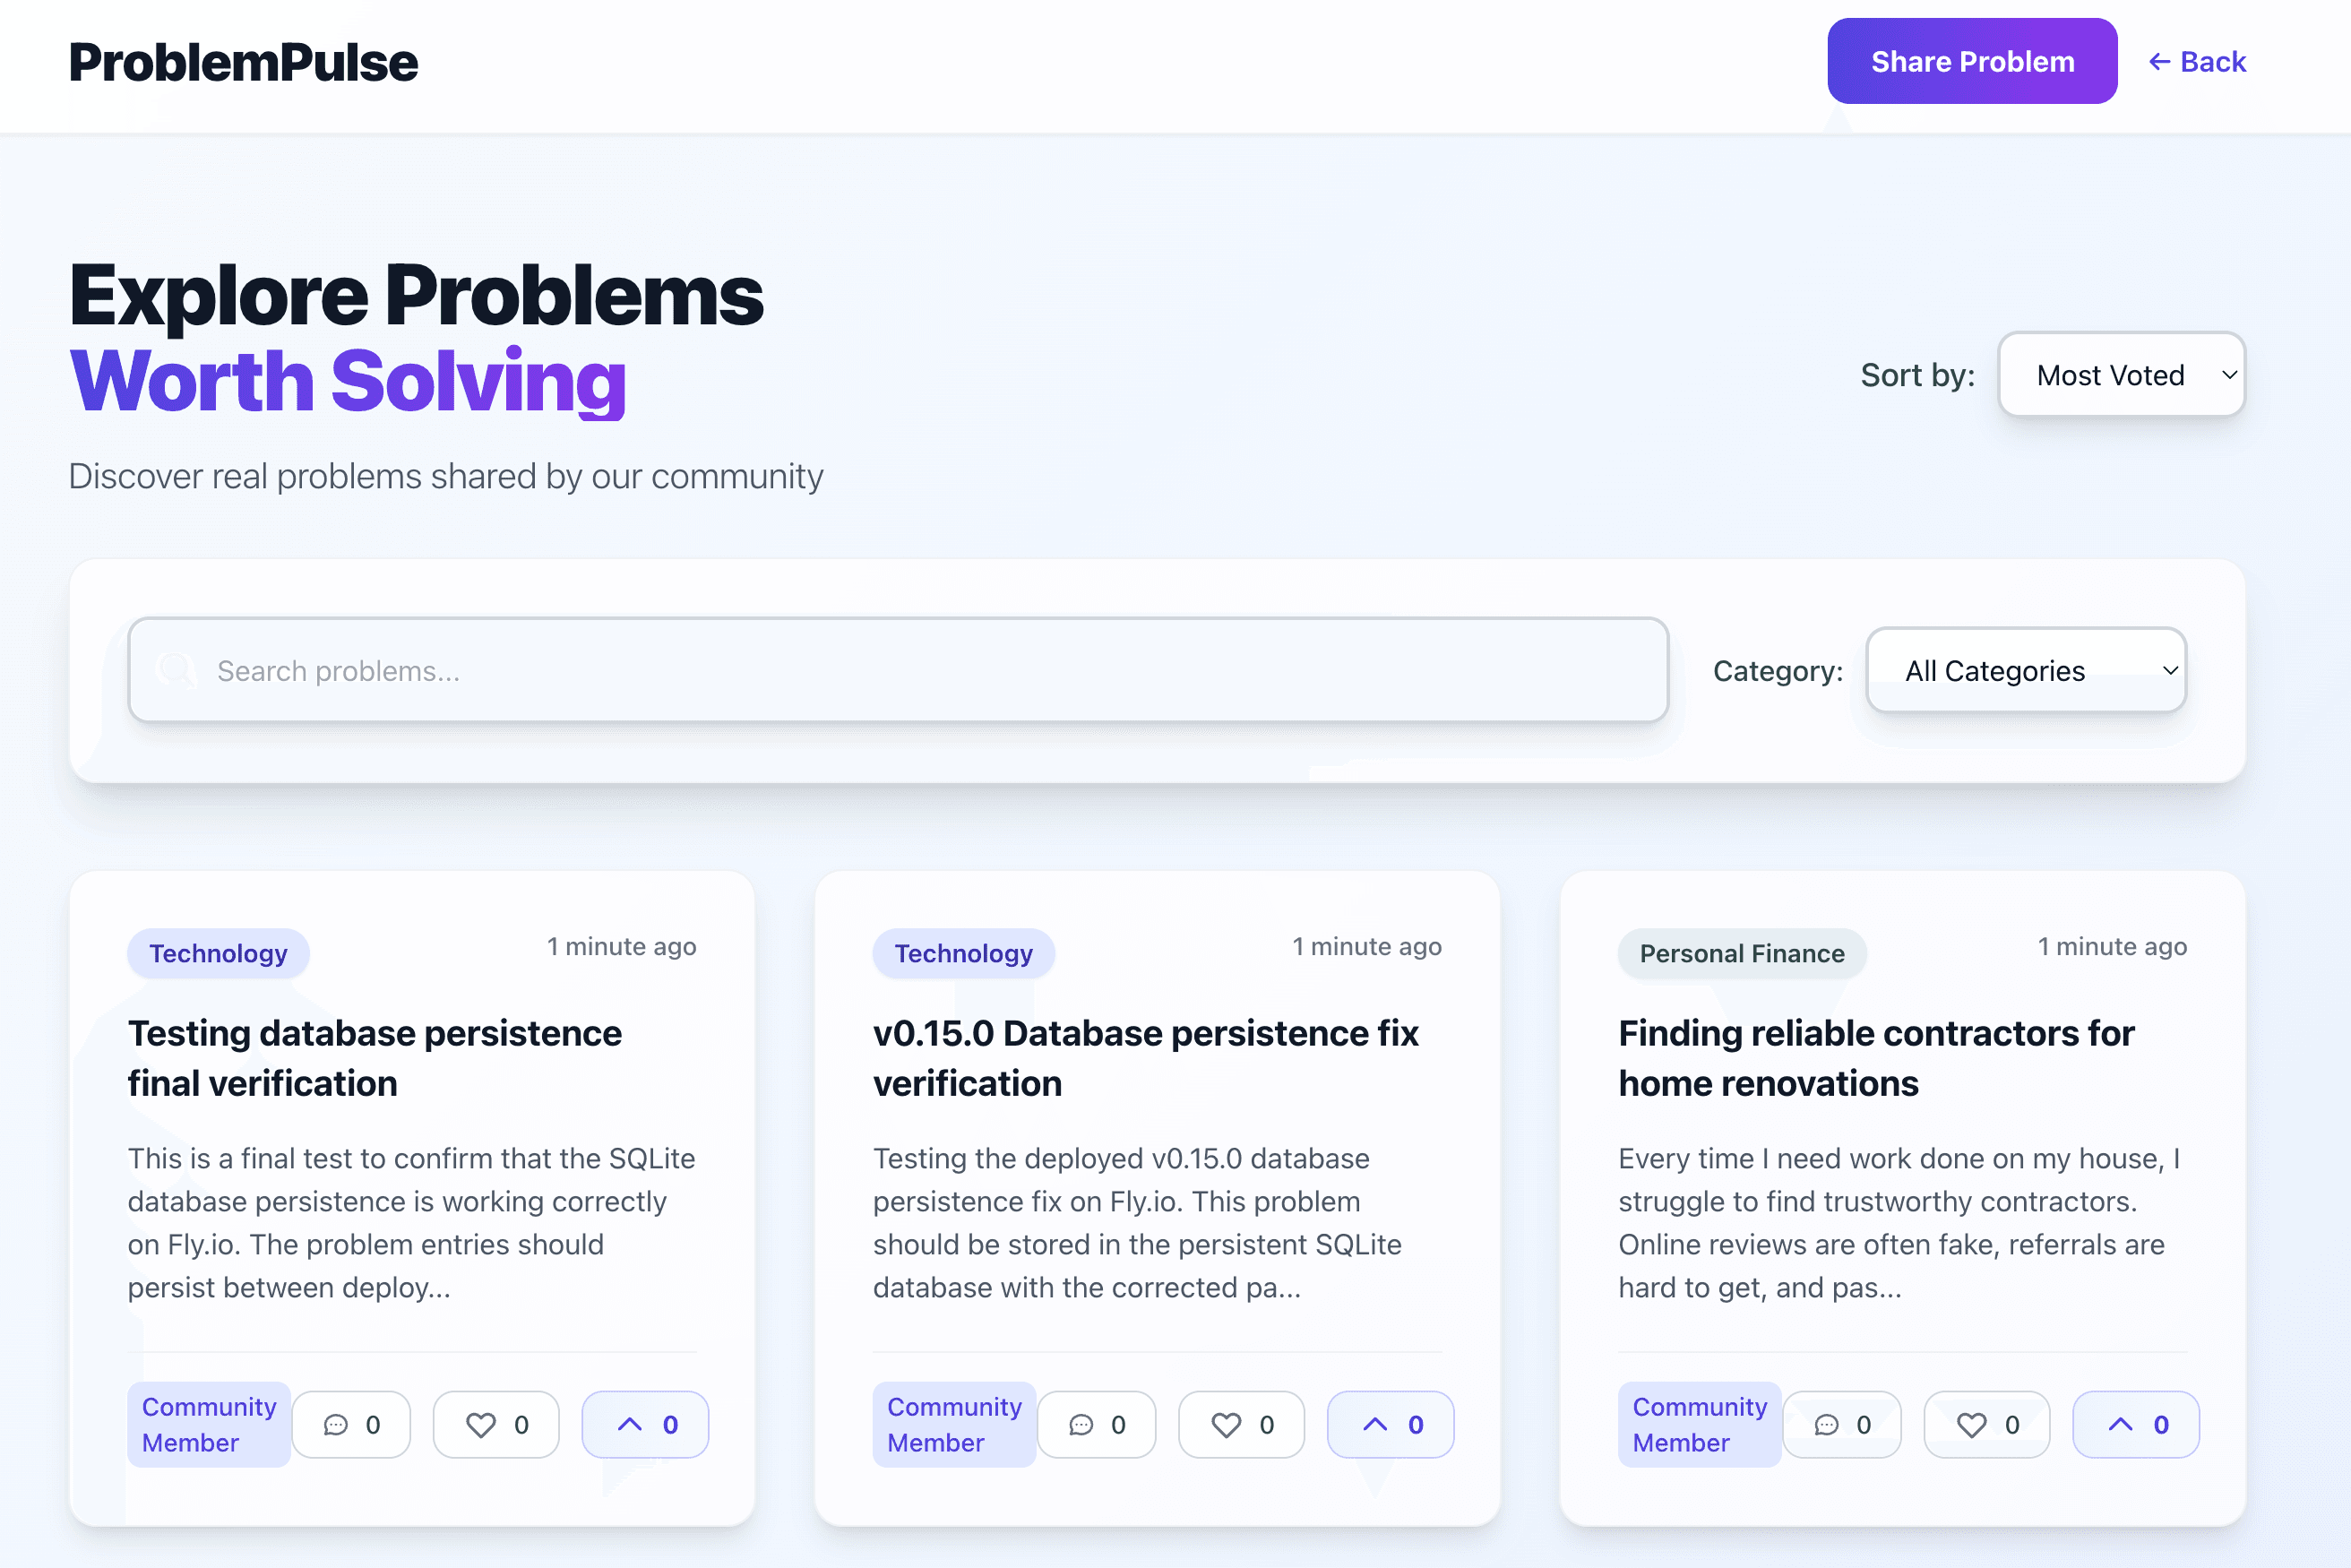2351x1568 pixels.
Task: Upvote the Finding reliable contractors problem
Action: [2136, 1424]
